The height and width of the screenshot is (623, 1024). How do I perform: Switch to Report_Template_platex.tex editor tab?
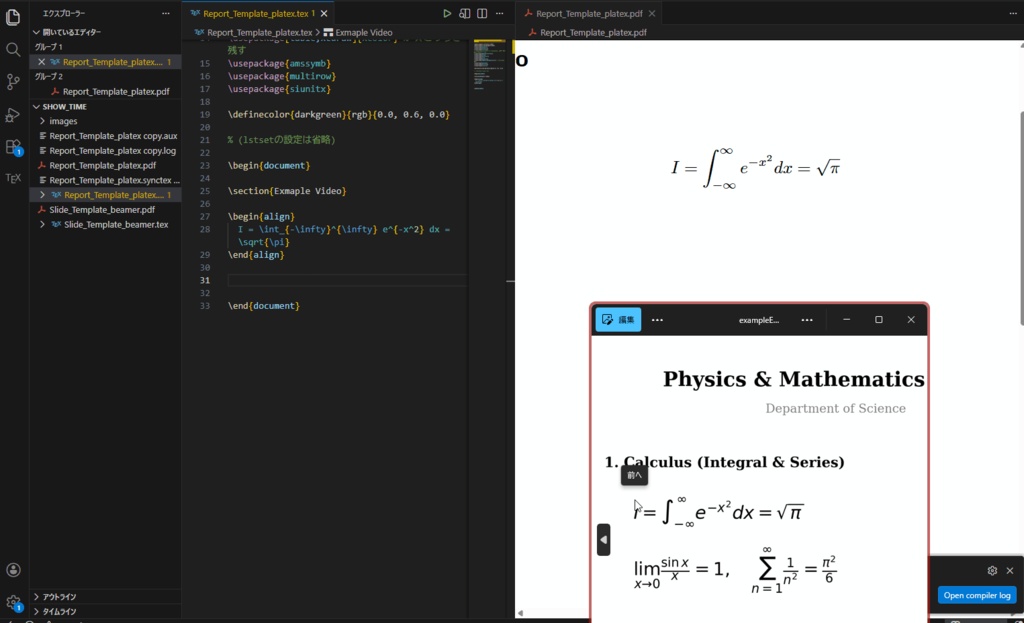(258, 13)
